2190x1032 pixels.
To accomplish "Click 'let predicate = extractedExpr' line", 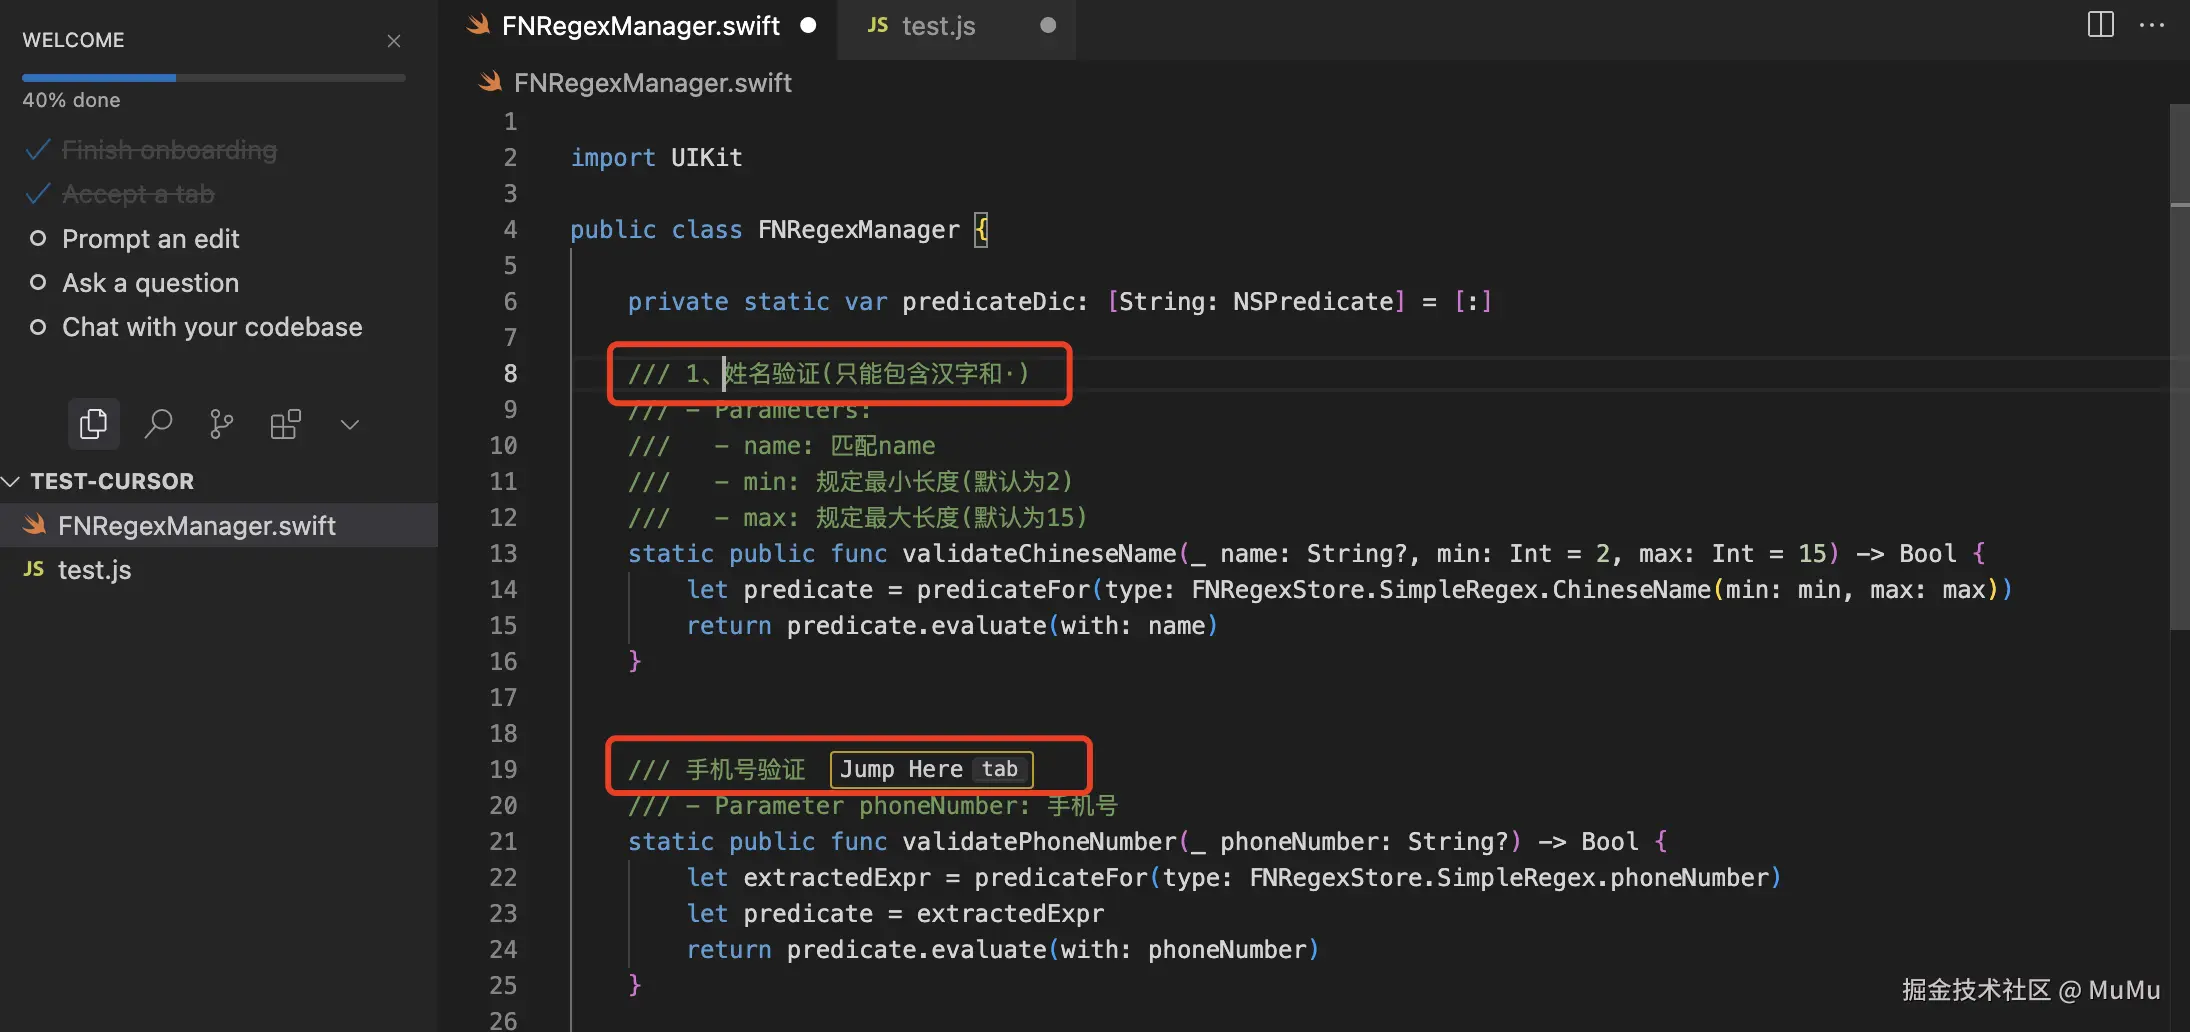I will (x=895, y=913).
